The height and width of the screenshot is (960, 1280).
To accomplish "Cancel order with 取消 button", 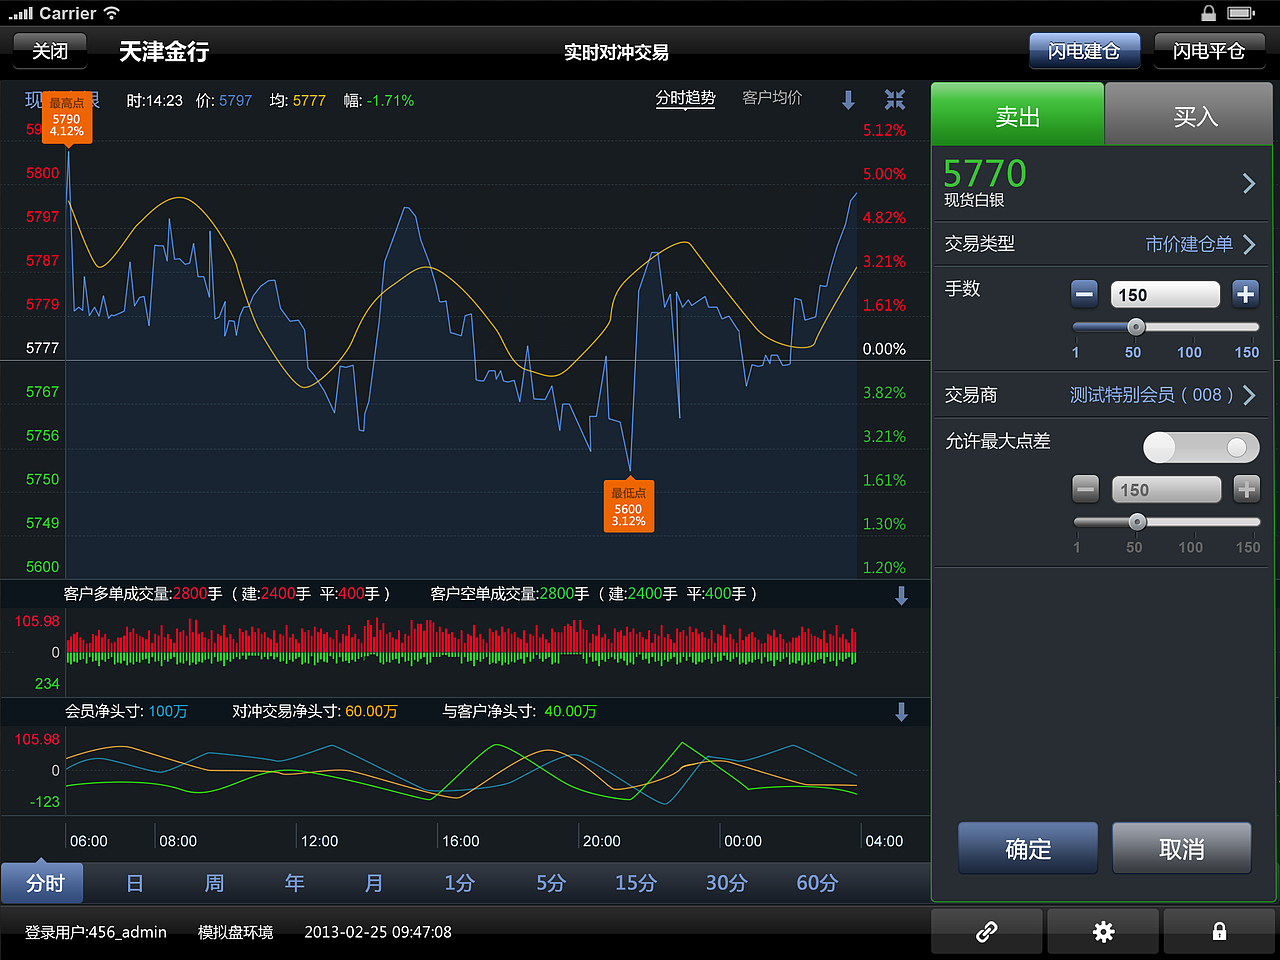I will click(1182, 849).
